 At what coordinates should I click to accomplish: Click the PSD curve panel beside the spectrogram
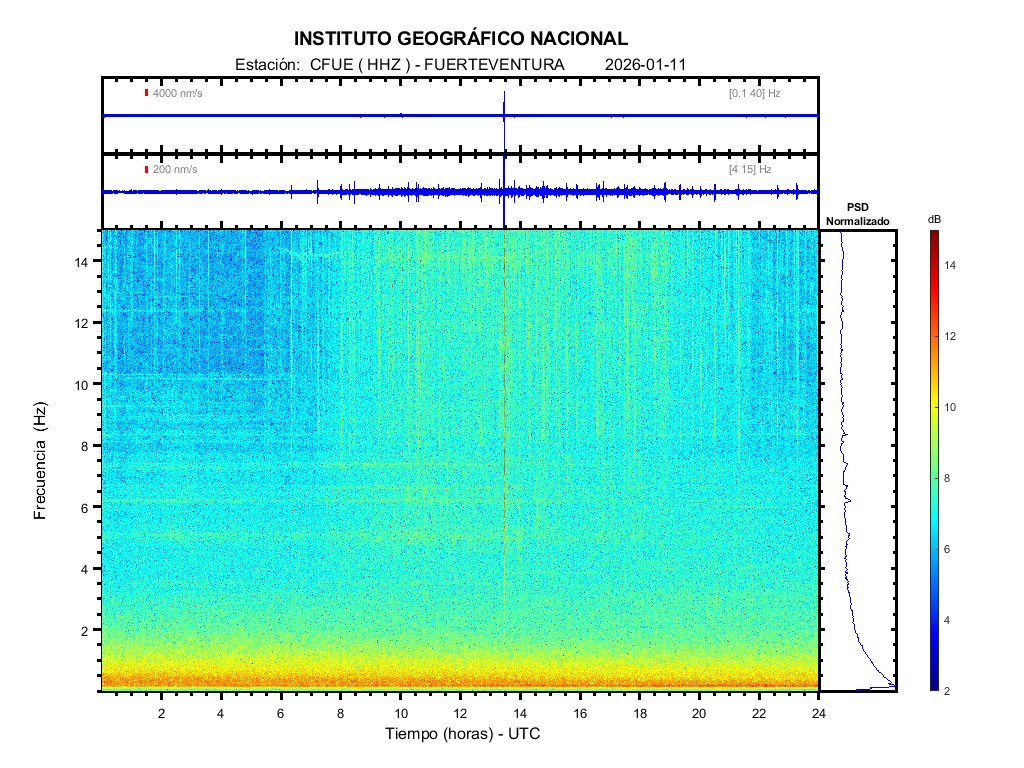[857, 460]
